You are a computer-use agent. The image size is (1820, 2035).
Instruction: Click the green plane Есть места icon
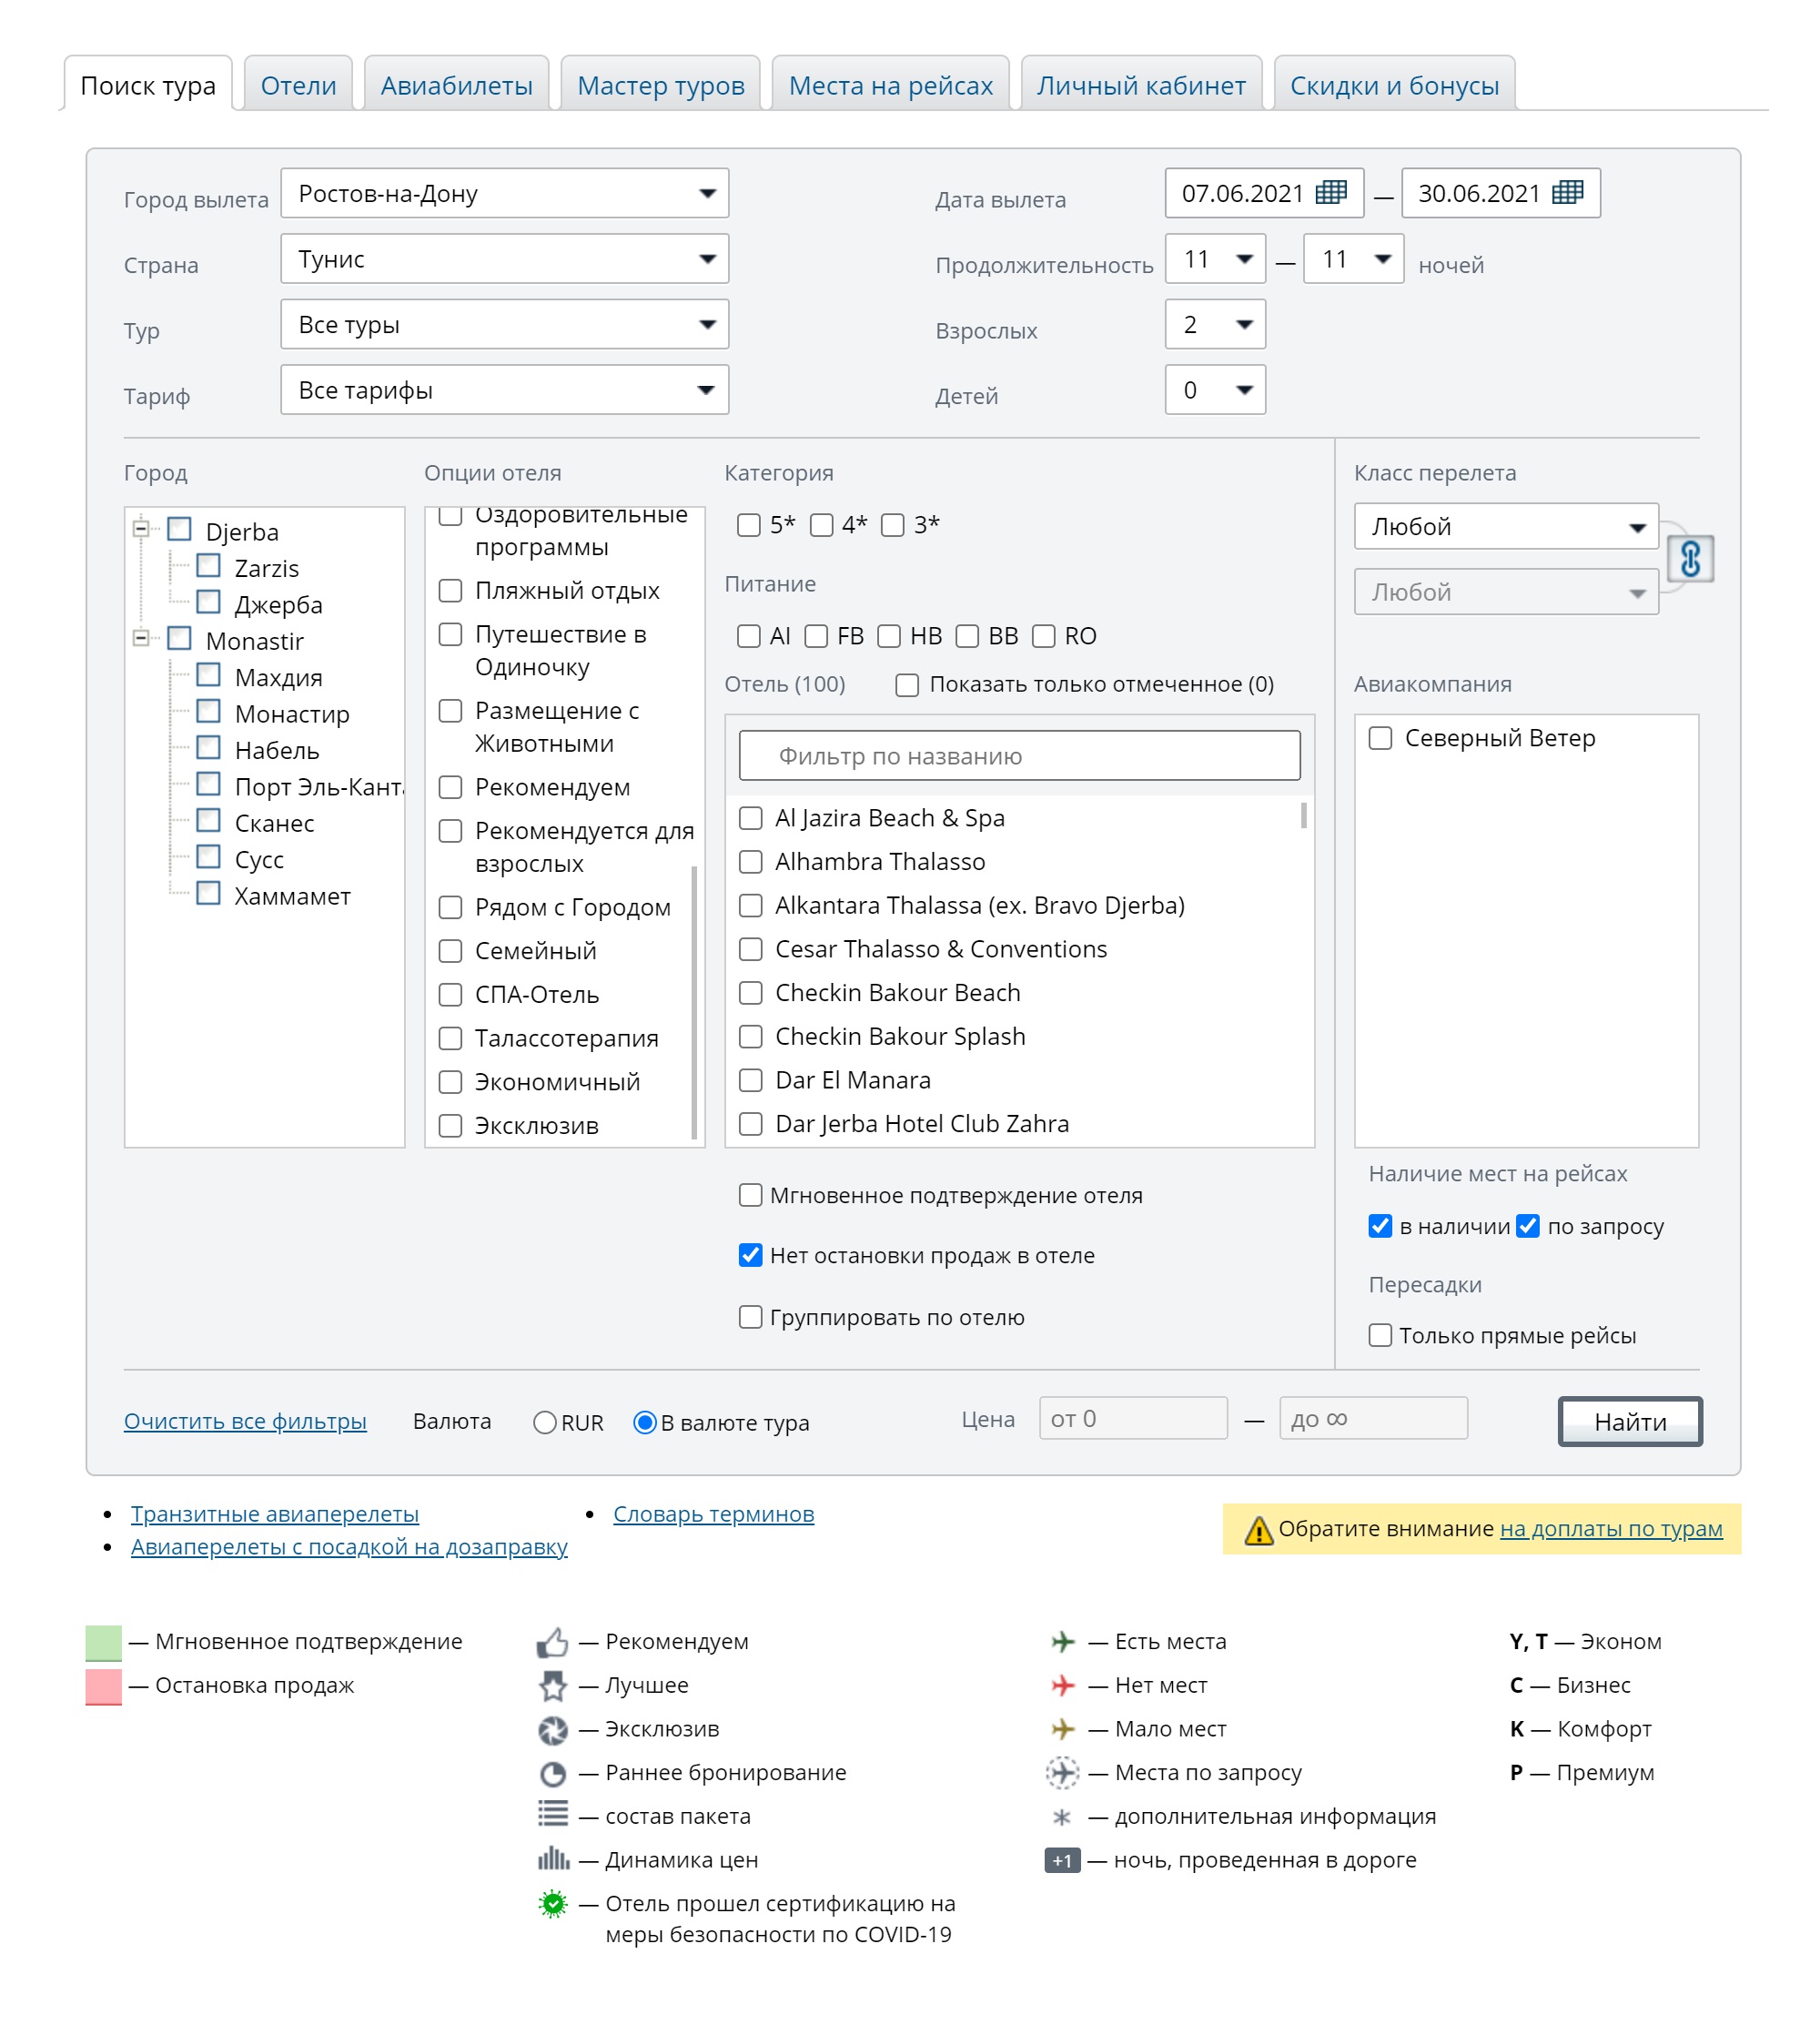coord(1063,1642)
